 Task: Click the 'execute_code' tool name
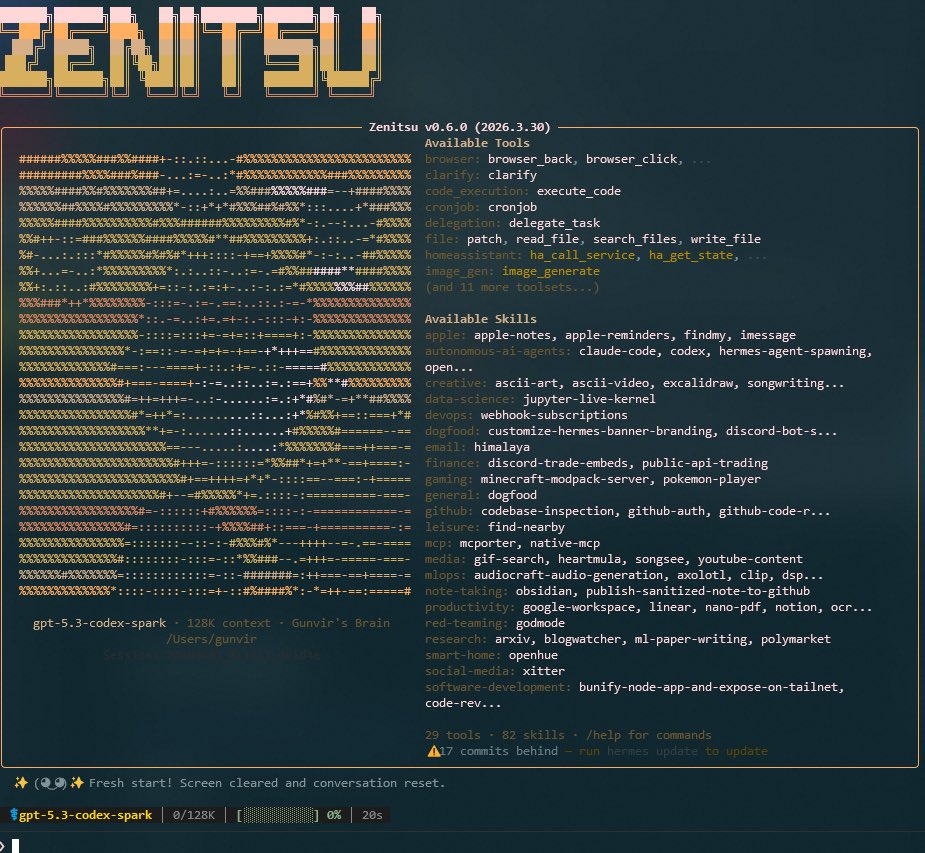578,191
